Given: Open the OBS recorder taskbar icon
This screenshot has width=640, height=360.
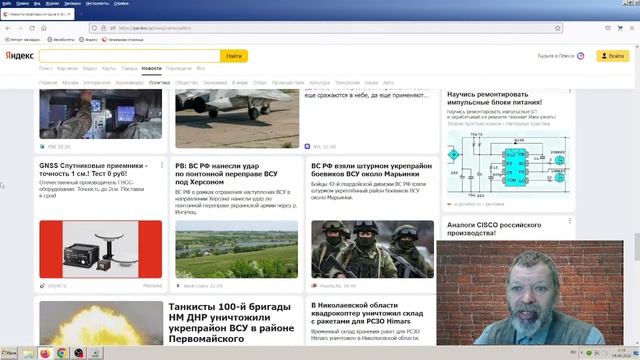Looking at the screenshot, I should (x=79, y=353).
